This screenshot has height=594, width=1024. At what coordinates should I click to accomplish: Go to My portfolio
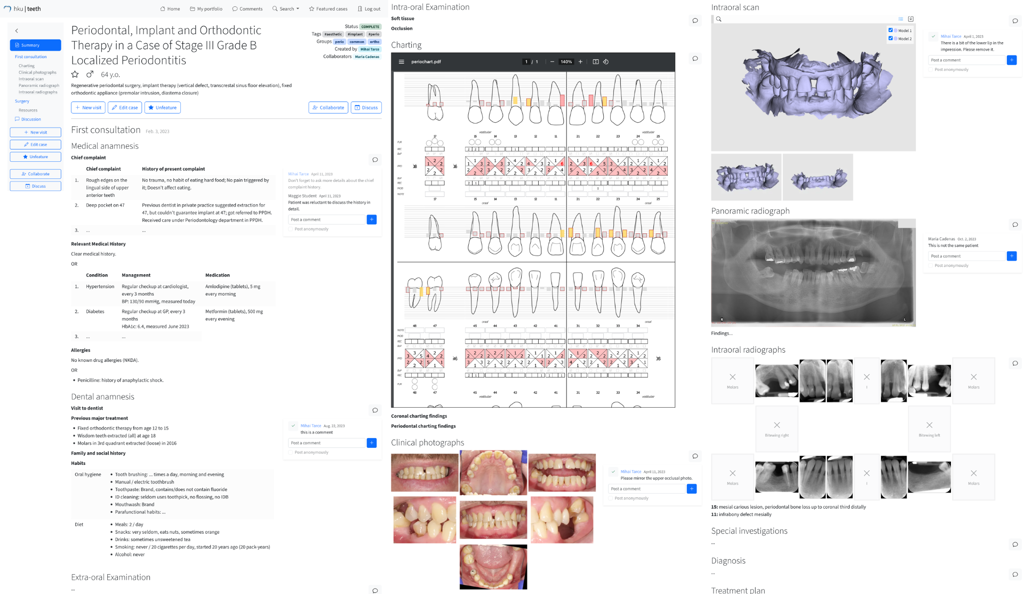tap(207, 9)
